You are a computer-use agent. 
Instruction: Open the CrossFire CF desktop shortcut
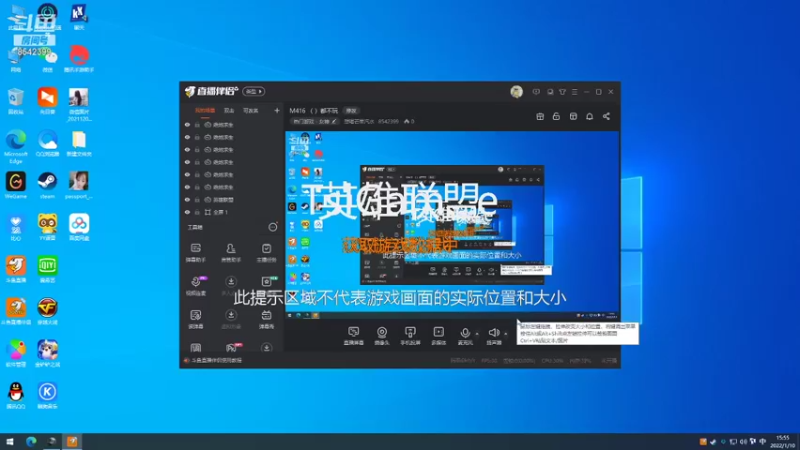pos(47,311)
